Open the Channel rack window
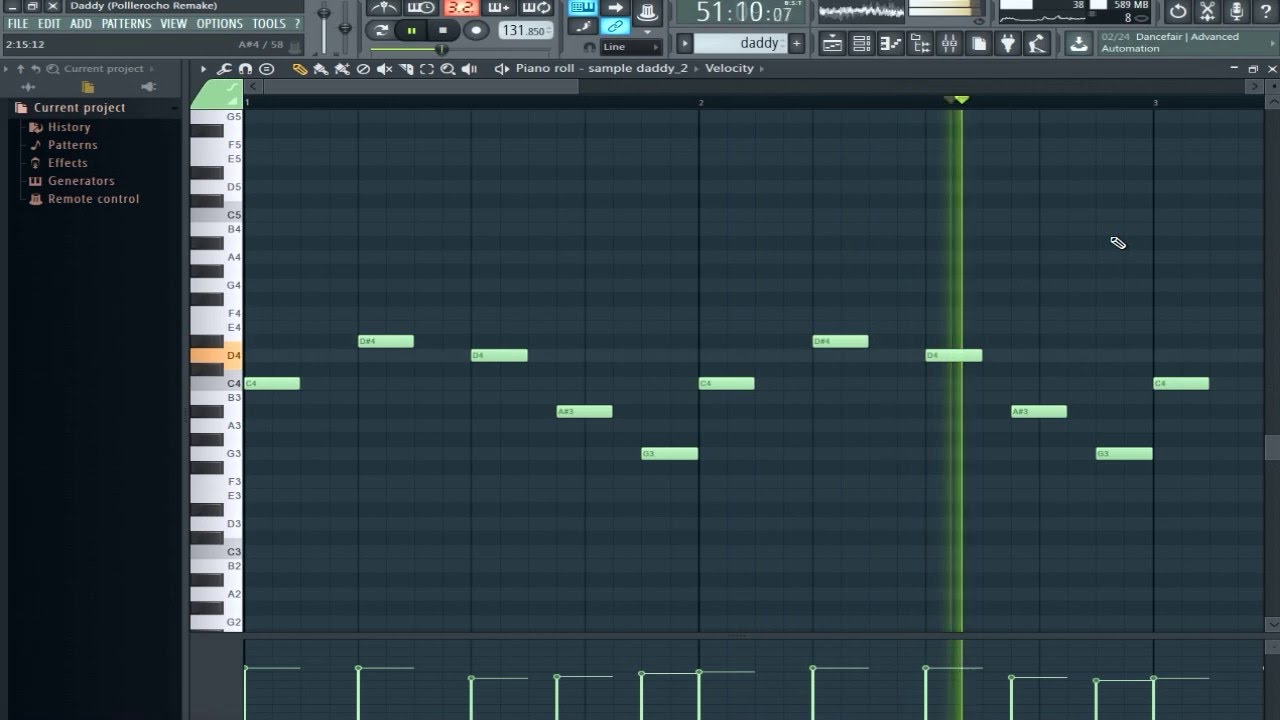Image resolution: width=1280 pixels, height=720 pixels. click(x=862, y=44)
